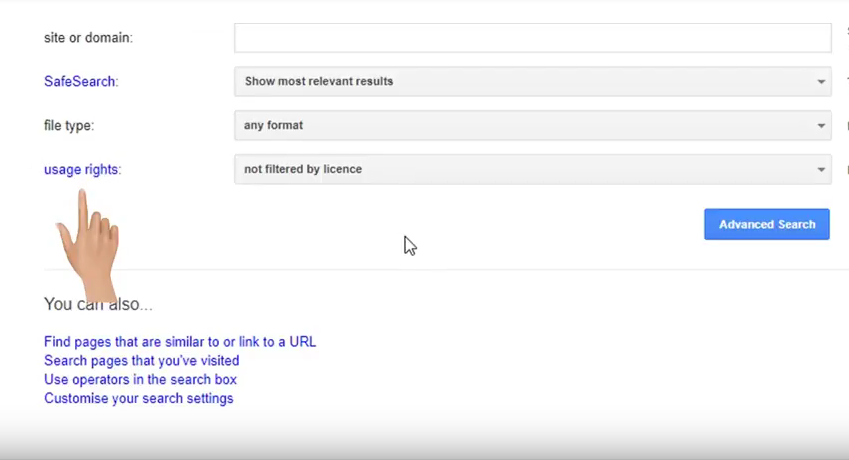The width and height of the screenshot is (849, 460).
Task: Follow 'Use operators in the search box' link
Action: click(x=140, y=380)
